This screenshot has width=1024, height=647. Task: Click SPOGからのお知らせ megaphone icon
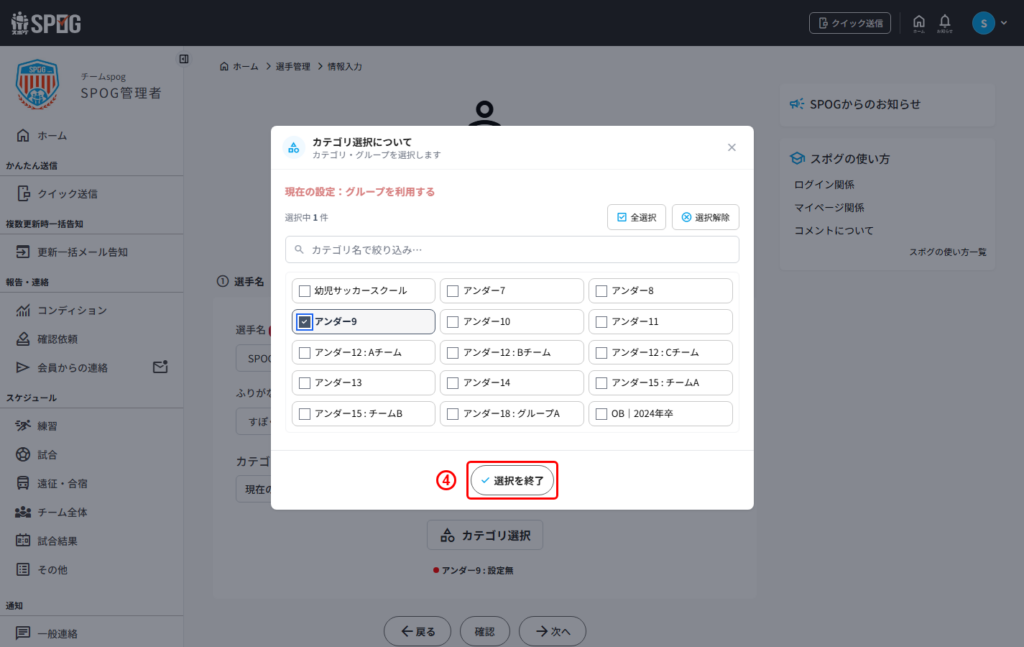(x=797, y=104)
